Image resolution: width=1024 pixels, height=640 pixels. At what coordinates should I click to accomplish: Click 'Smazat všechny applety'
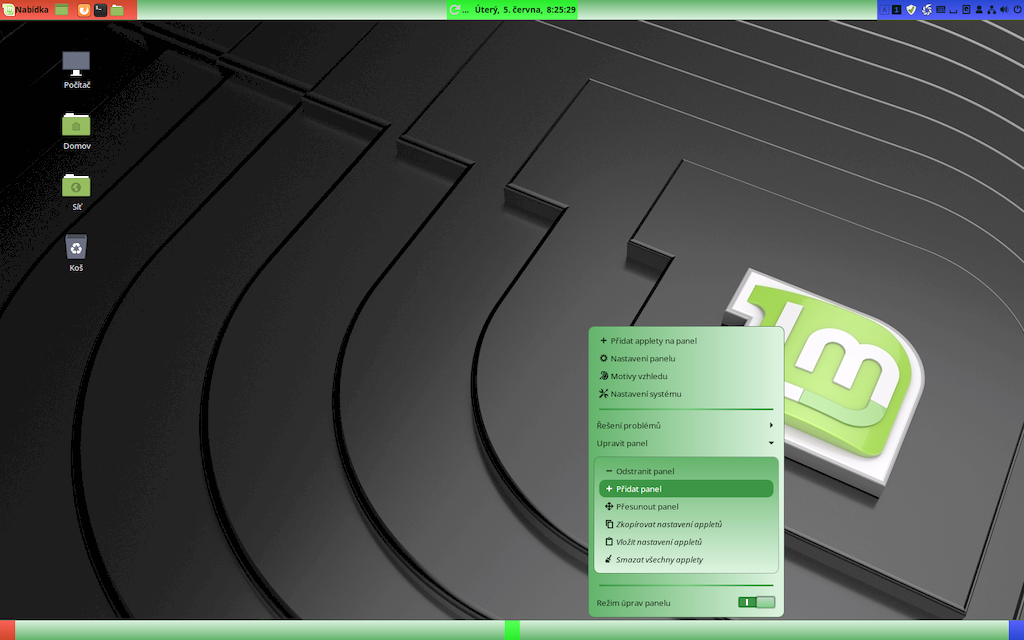(x=686, y=559)
